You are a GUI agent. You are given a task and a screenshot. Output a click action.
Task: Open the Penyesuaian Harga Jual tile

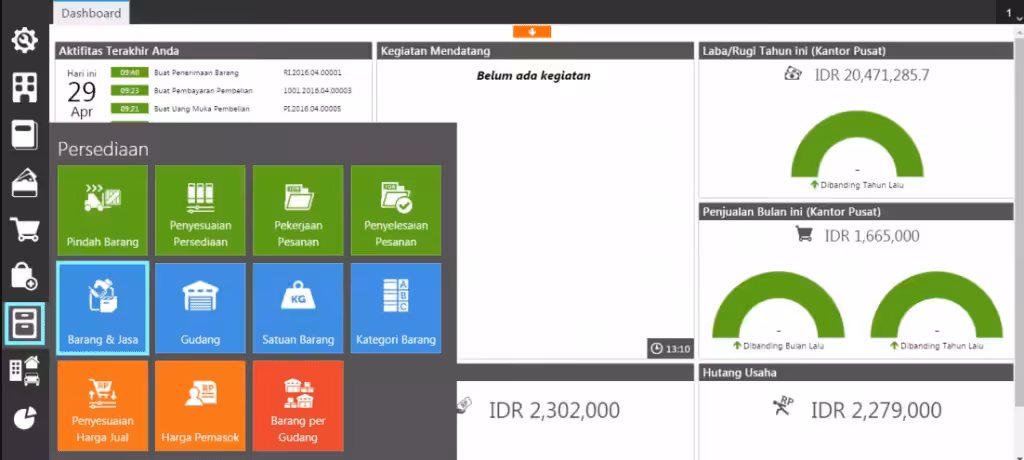(x=103, y=406)
